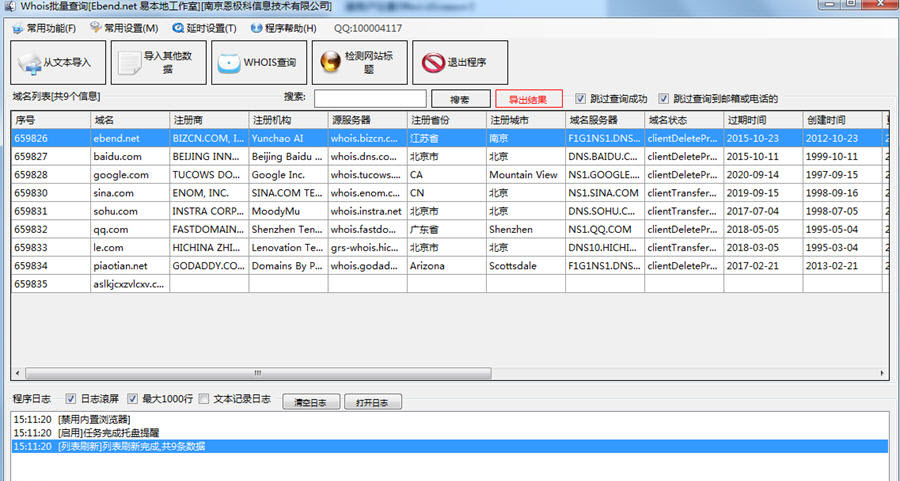The height and width of the screenshot is (481, 900).
Task: Select the ebend.net domain cell
Action: (130, 138)
